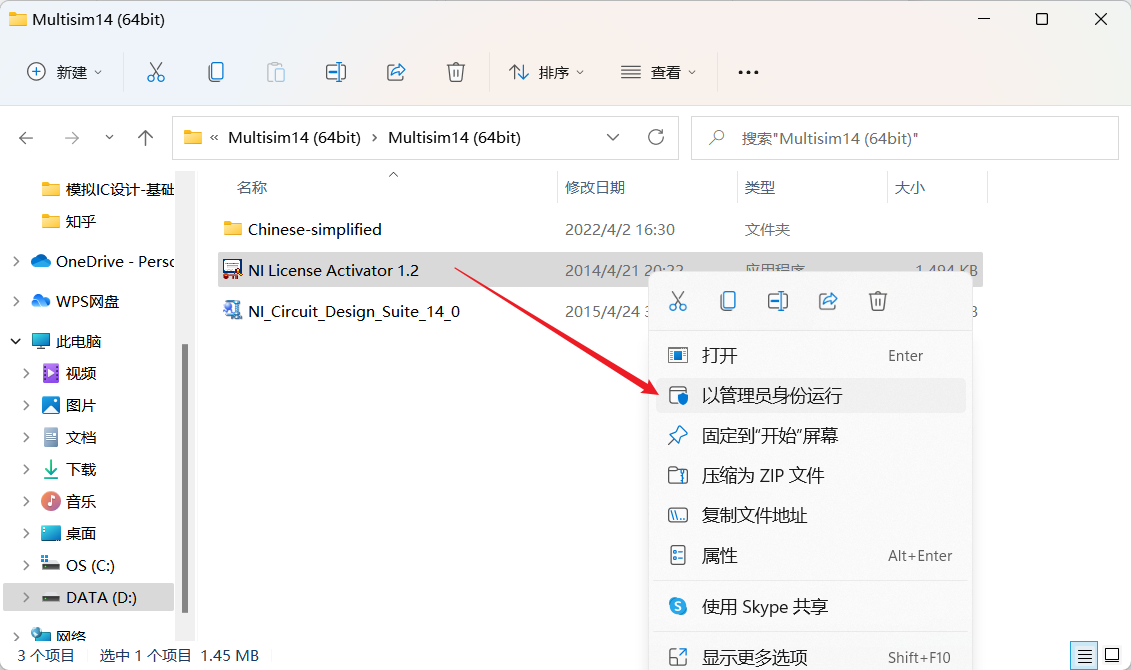Open the 排序 sorting dropdown
The width and height of the screenshot is (1131, 670).
[546, 71]
